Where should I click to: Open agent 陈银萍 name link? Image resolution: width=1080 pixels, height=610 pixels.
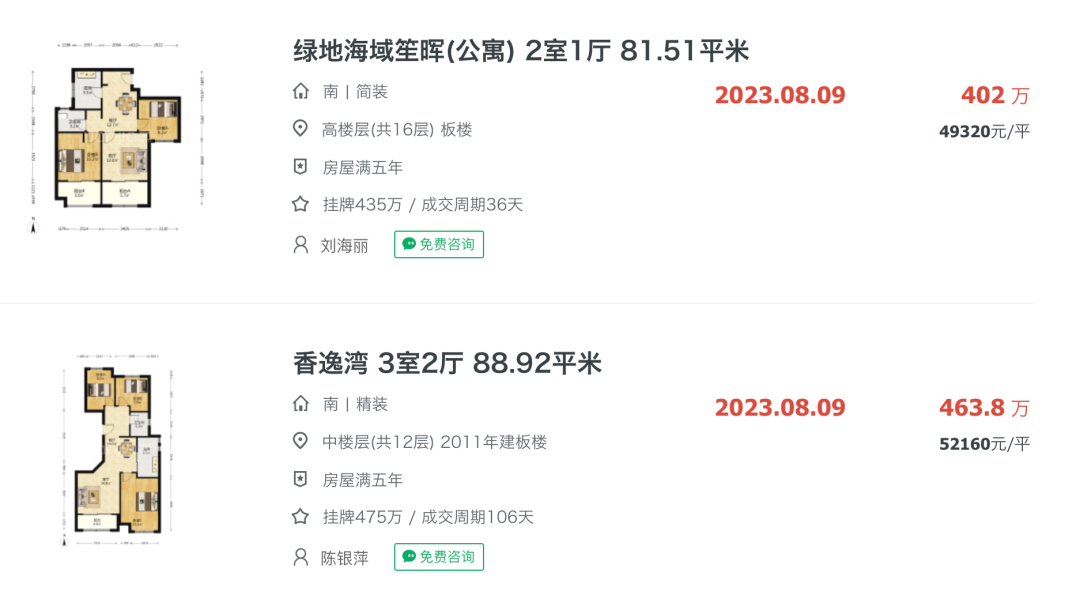coord(344,558)
